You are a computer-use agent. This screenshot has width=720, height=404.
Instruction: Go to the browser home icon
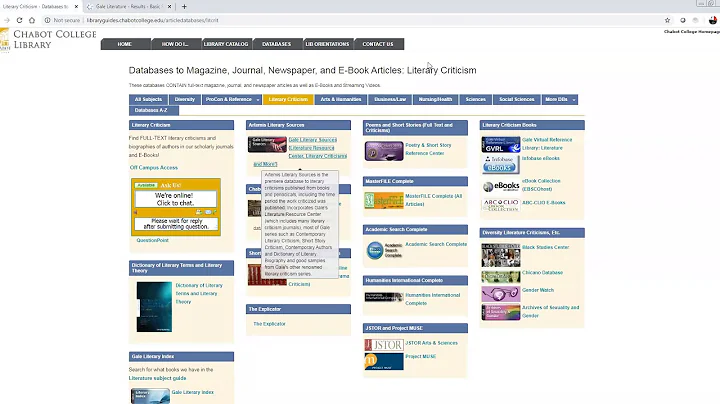(32, 20)
